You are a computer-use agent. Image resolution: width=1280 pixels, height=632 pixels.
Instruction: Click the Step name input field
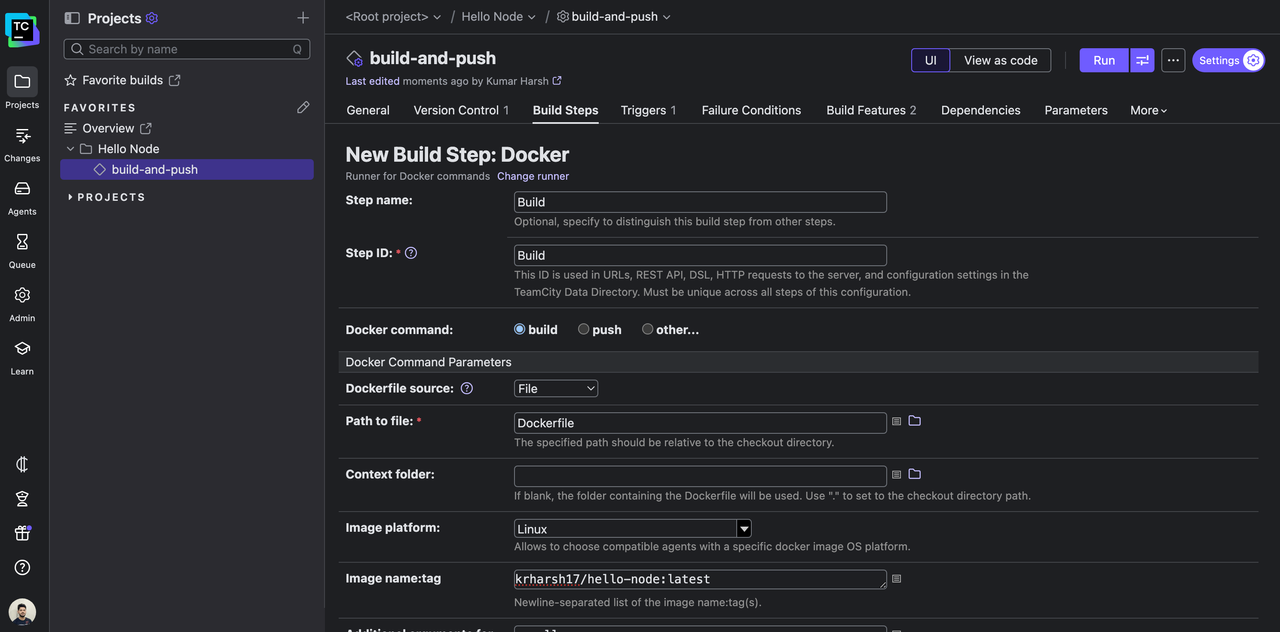[700, 202]
